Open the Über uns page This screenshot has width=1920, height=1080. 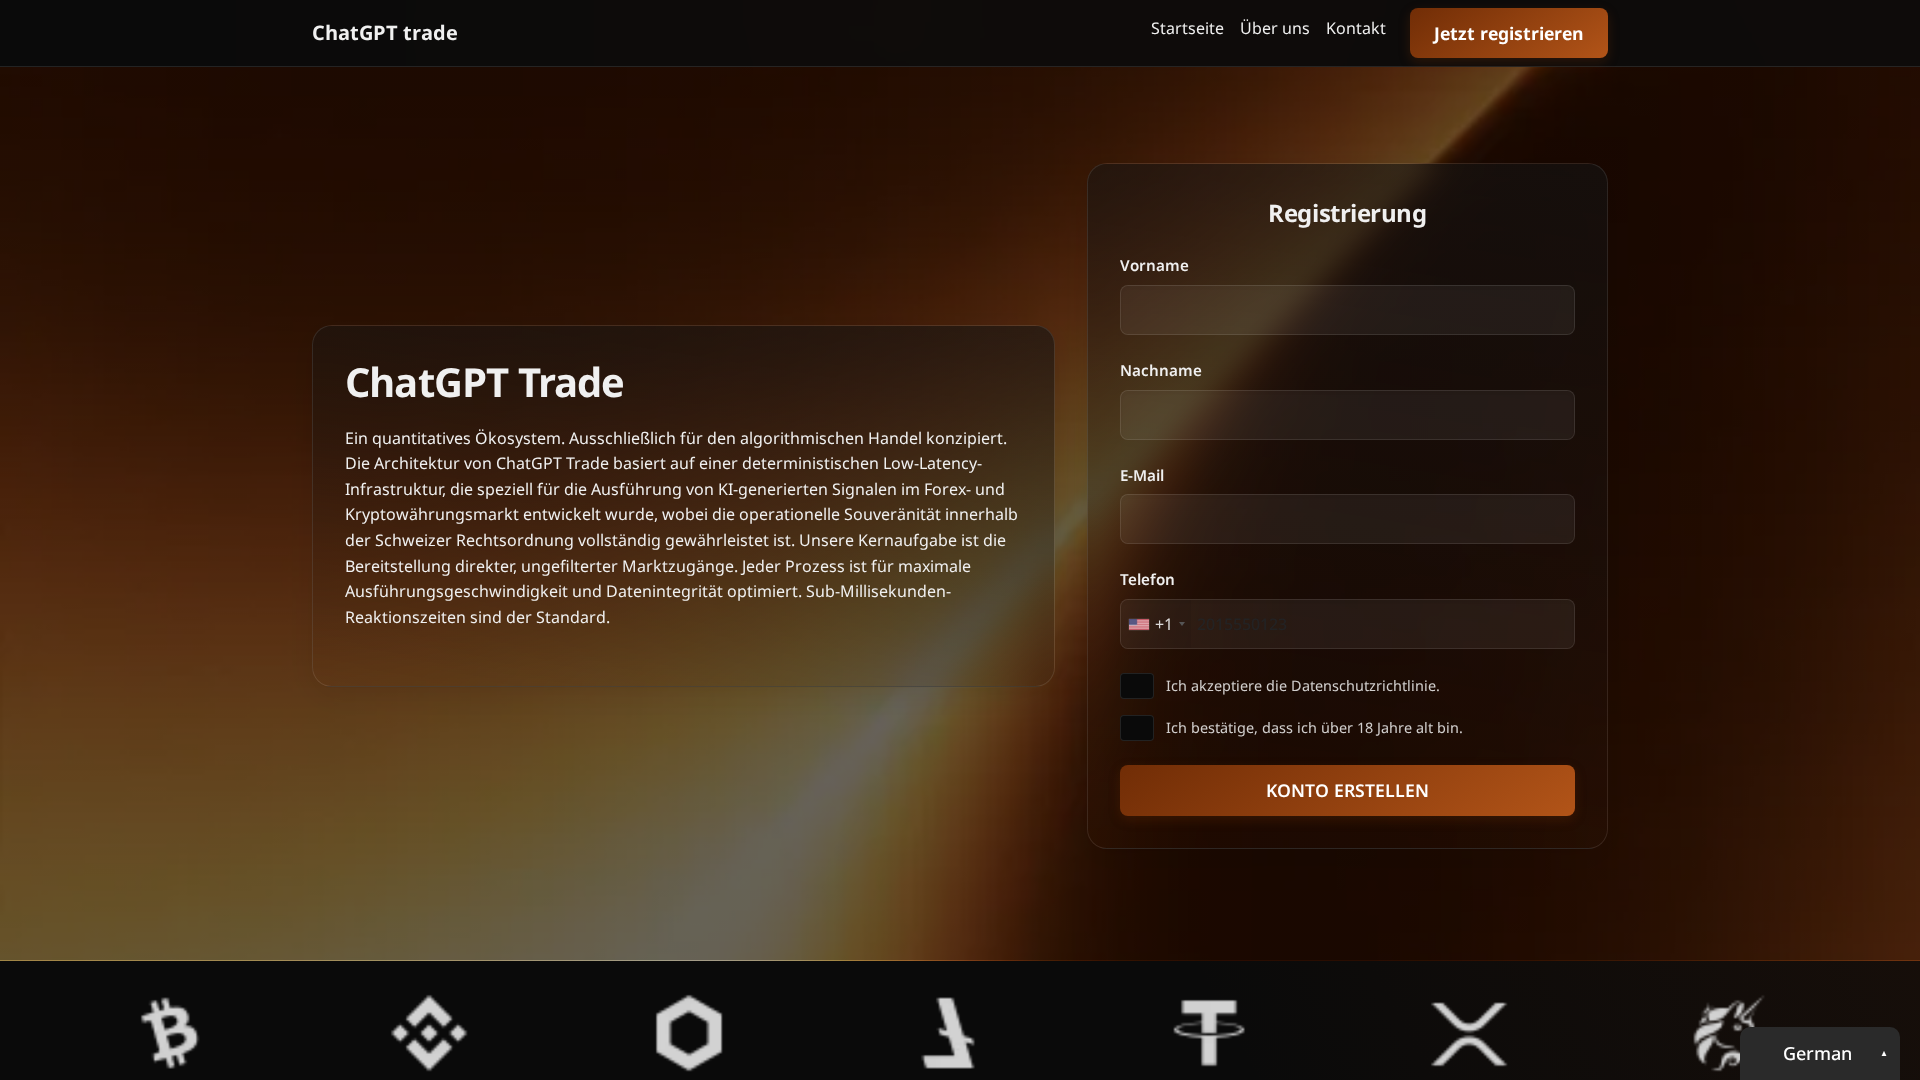pos(1274,28)
